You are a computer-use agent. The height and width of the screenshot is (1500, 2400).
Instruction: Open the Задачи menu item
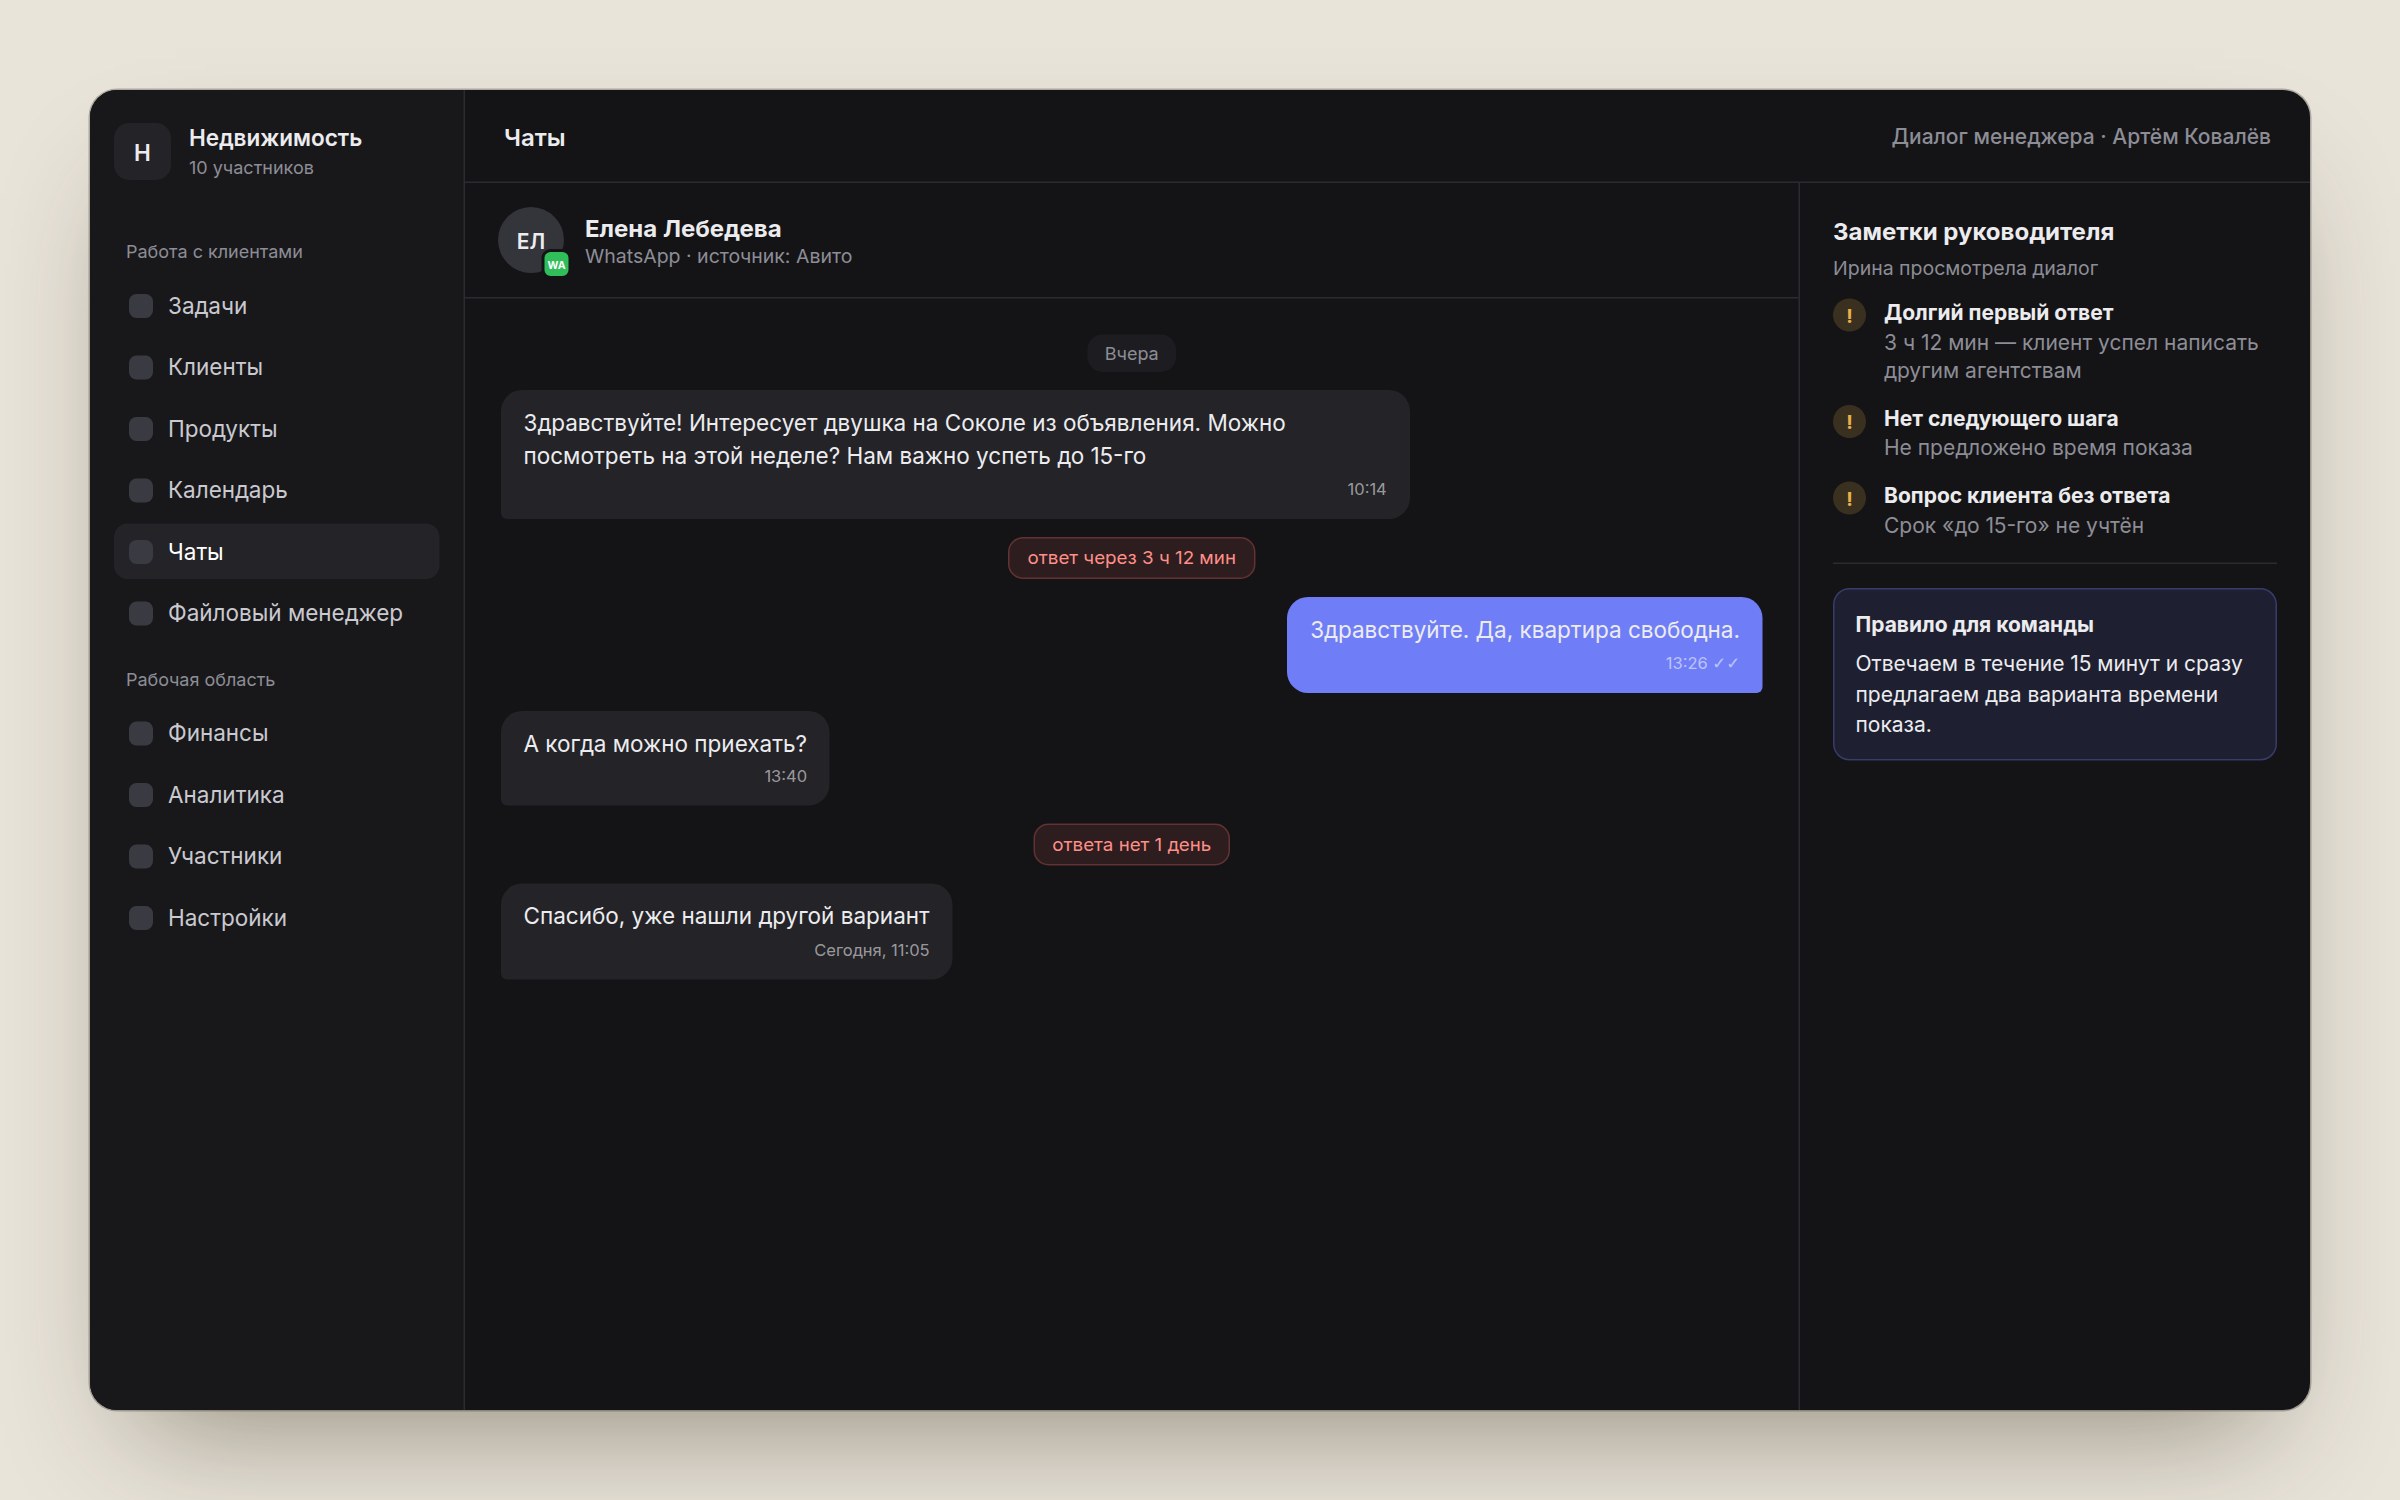[x=277, y=306]
